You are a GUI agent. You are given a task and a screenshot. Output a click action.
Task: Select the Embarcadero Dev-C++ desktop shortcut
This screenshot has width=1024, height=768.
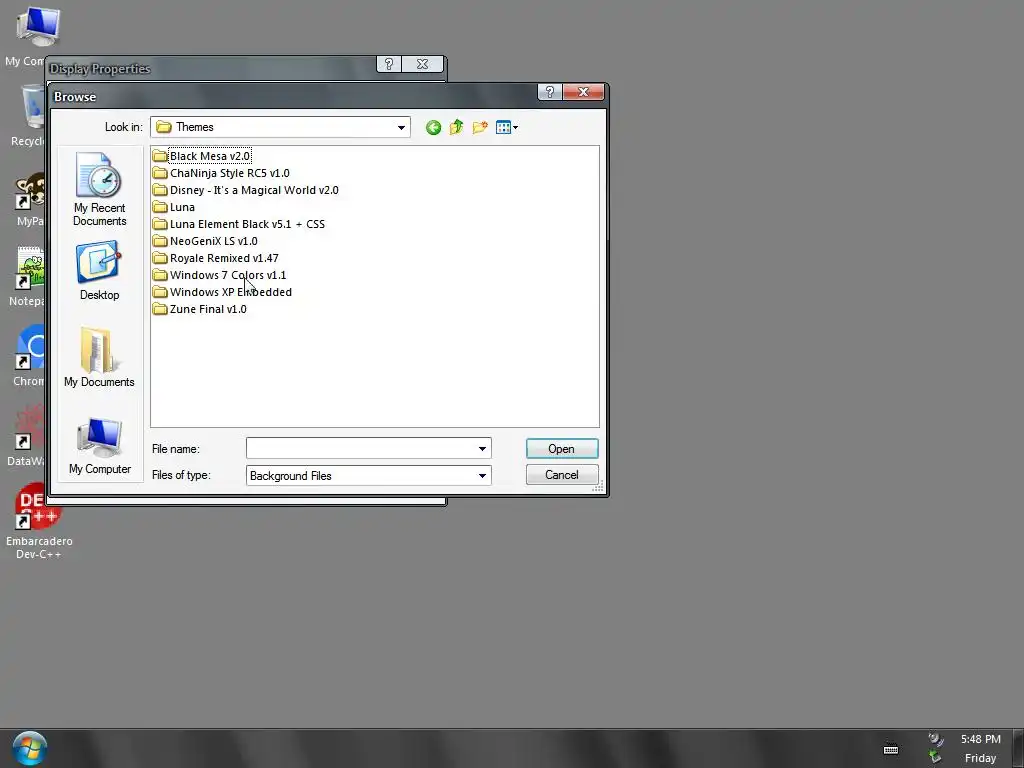(x=39, y=520)
